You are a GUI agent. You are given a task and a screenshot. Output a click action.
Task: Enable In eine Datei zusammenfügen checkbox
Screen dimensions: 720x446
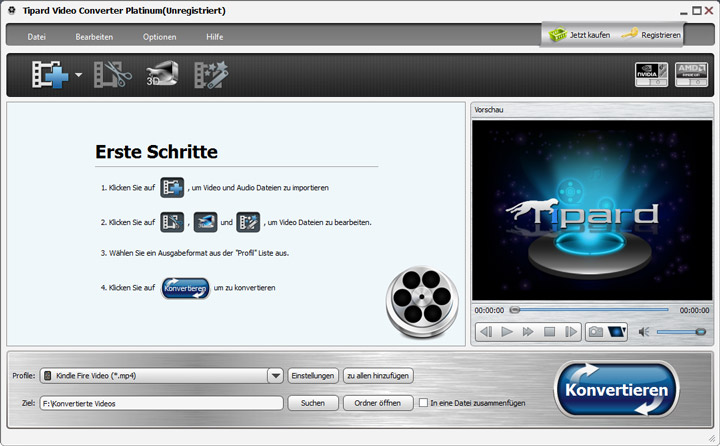tap(423, 403)
